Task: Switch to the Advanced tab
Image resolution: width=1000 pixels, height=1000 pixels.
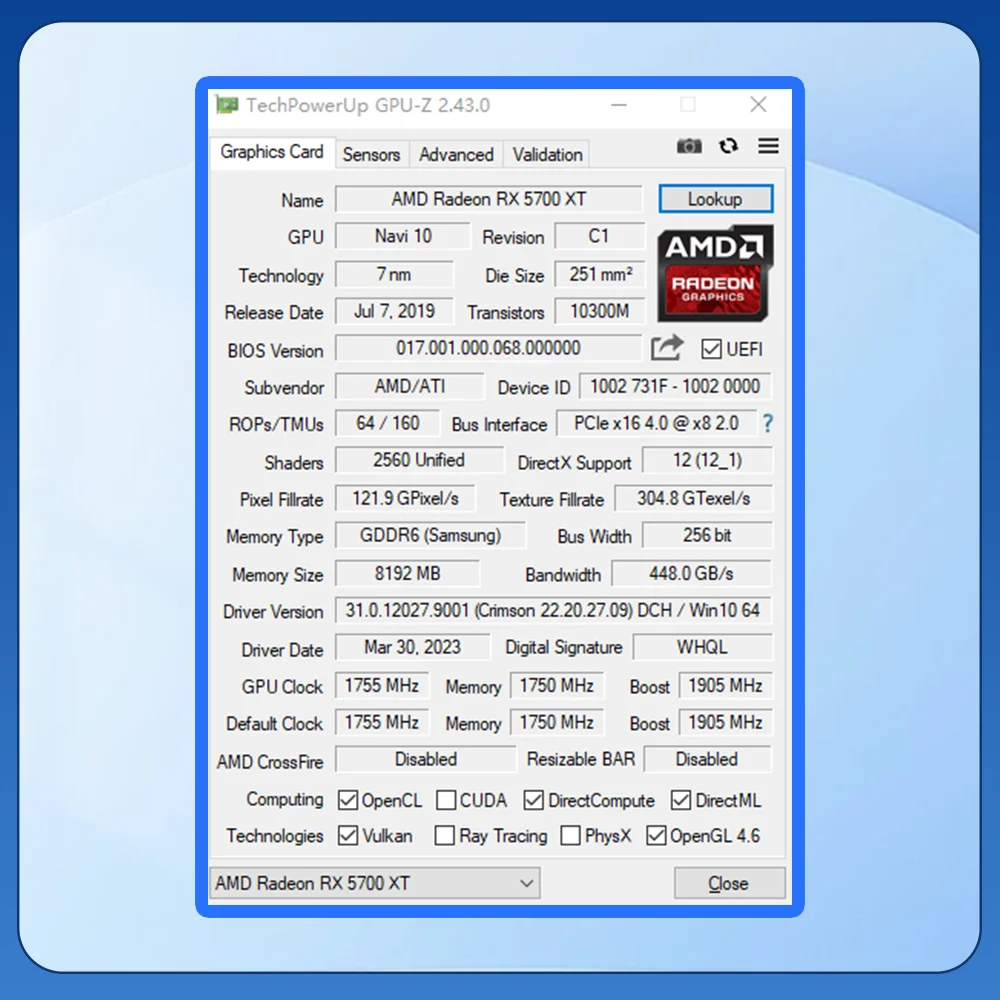Action: [x=456, y=154]
